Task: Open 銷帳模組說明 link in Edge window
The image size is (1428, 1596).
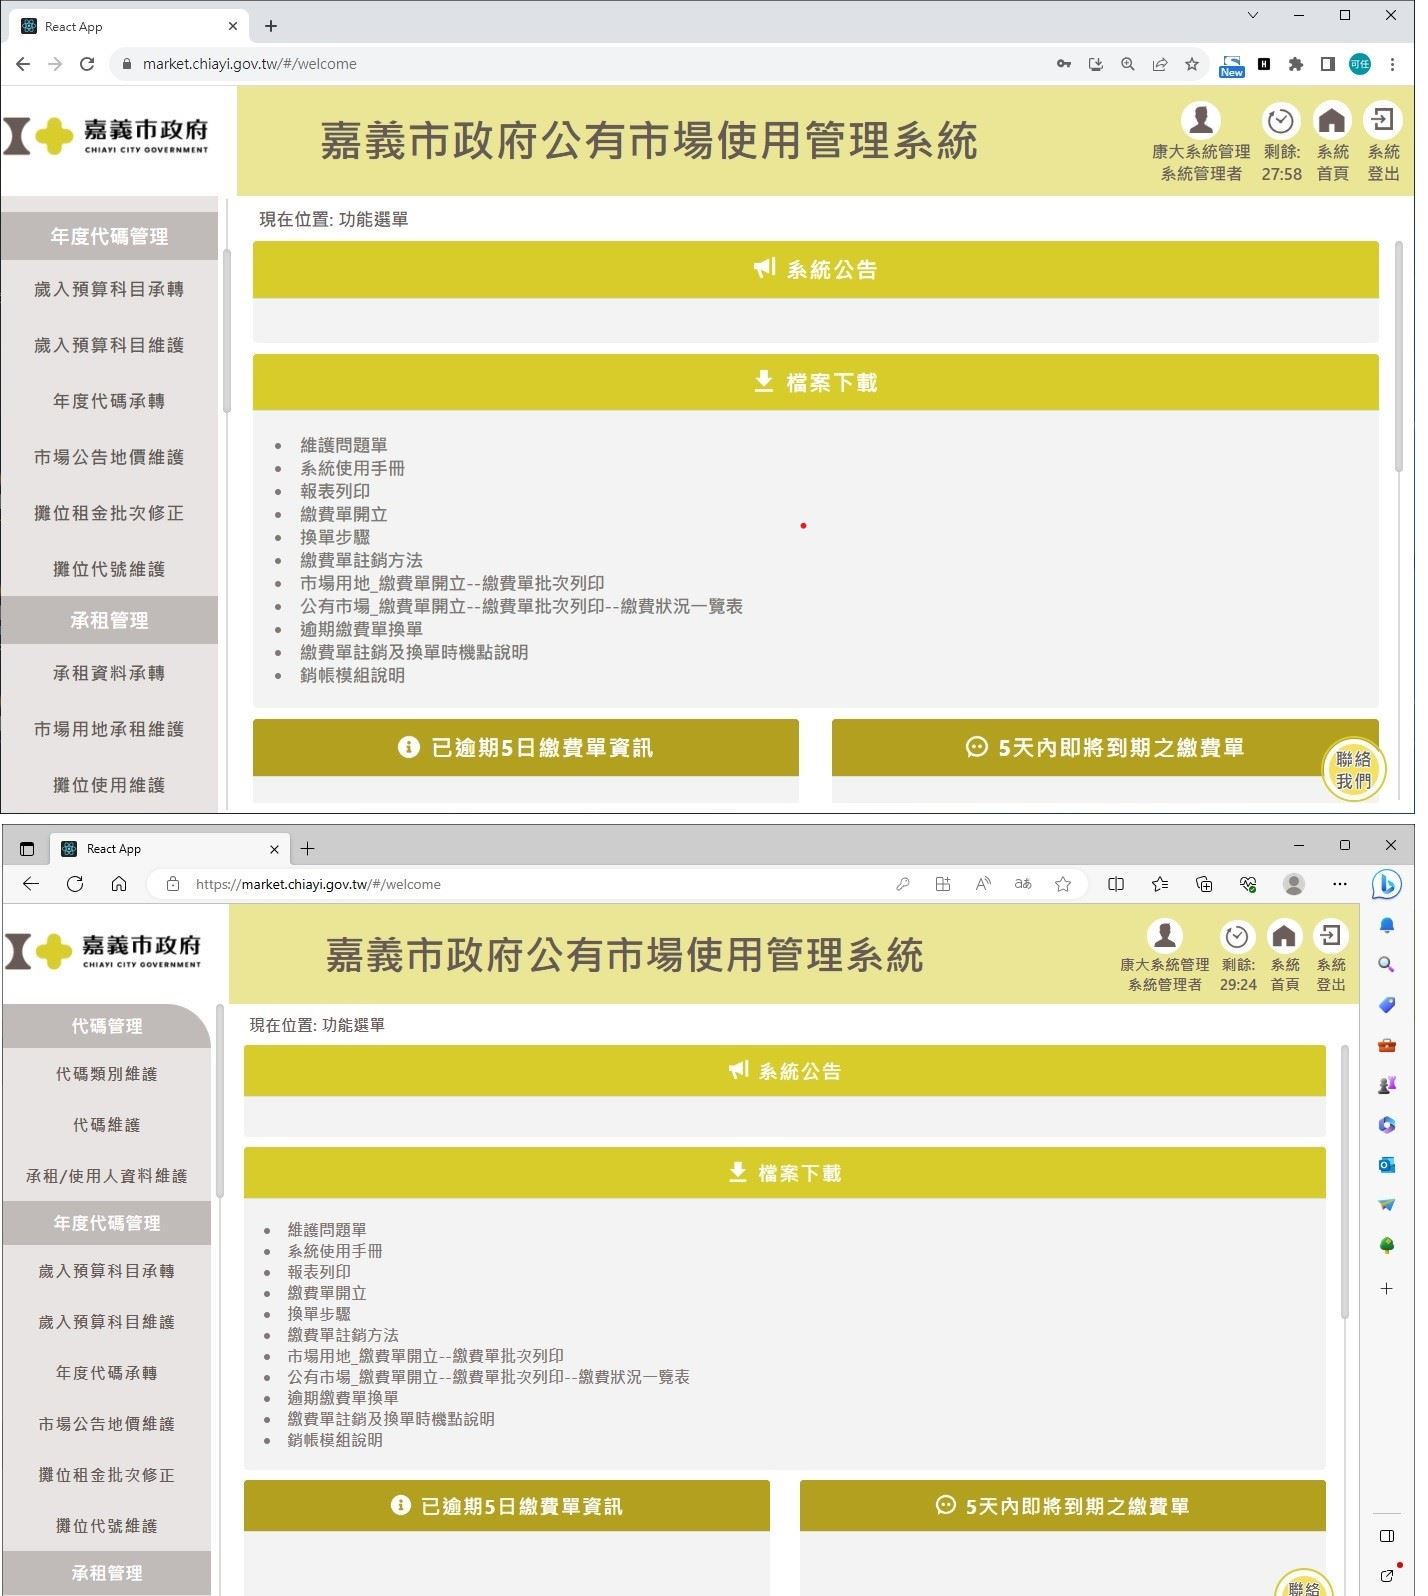Action: (x=335, y=1440)
